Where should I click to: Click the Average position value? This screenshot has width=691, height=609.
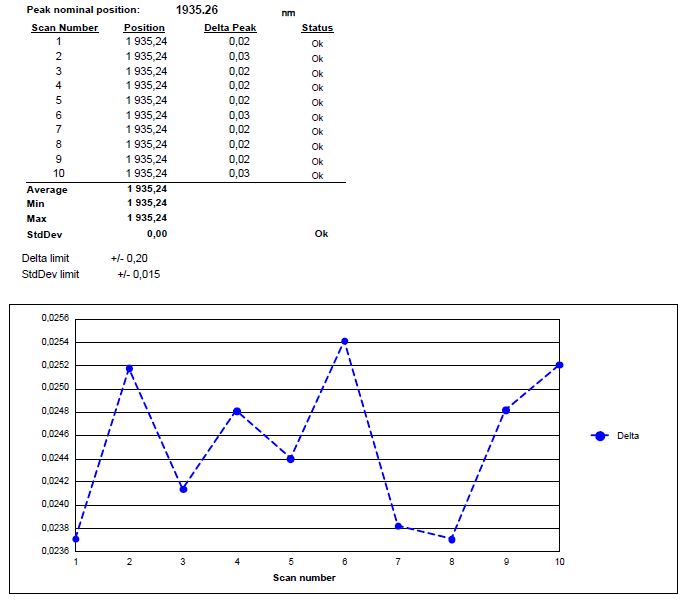[x=147, y=189]
